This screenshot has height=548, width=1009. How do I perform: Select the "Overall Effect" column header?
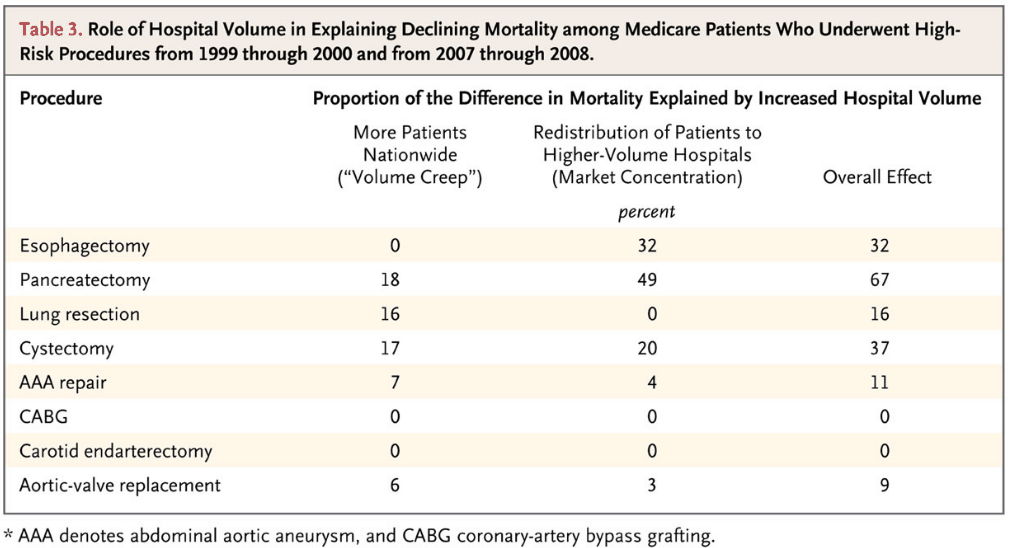coord(877,177)
